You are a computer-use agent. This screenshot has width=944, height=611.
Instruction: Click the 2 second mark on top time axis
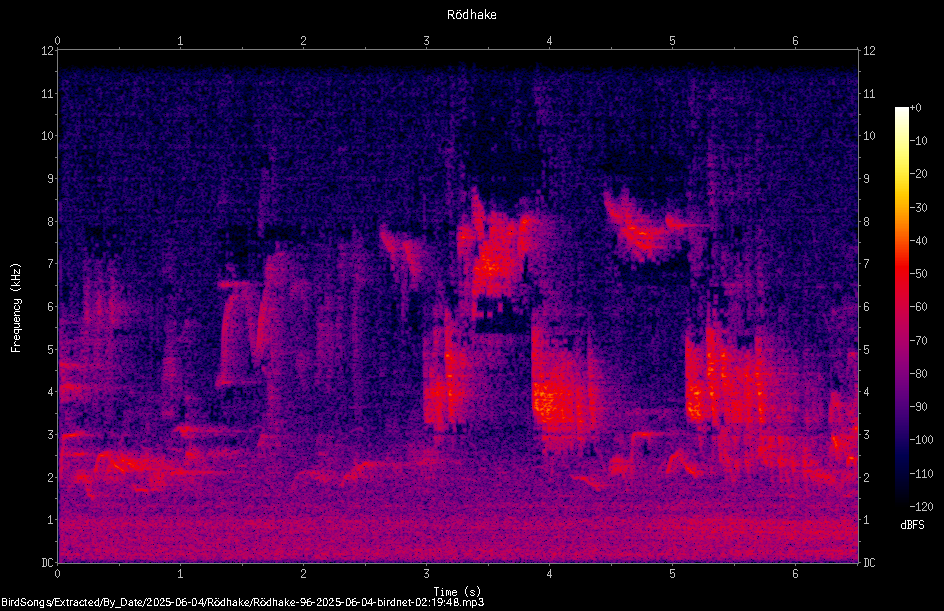coord(303,41)
